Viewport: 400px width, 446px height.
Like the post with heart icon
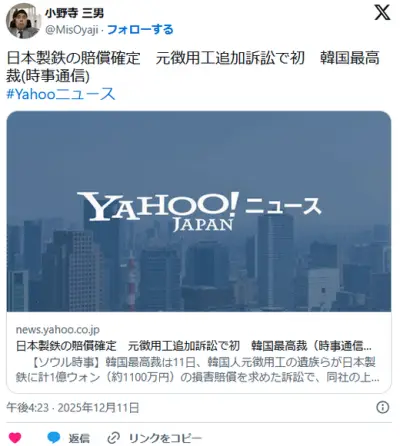[15, 437]
